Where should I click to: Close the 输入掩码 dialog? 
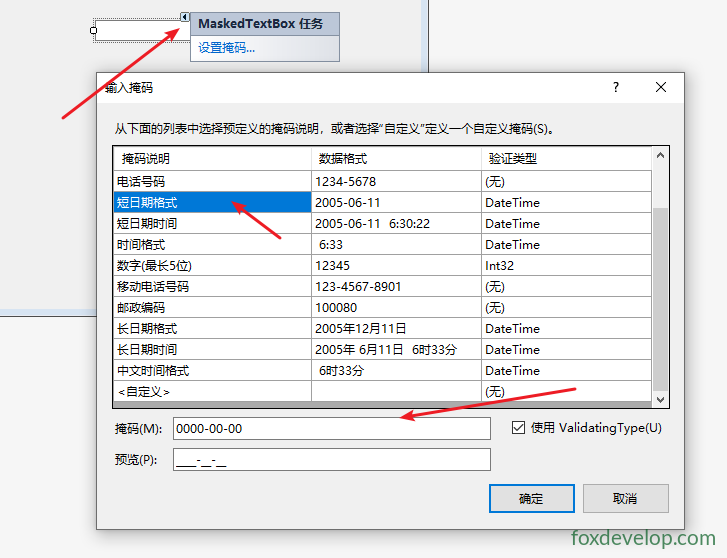661,87
